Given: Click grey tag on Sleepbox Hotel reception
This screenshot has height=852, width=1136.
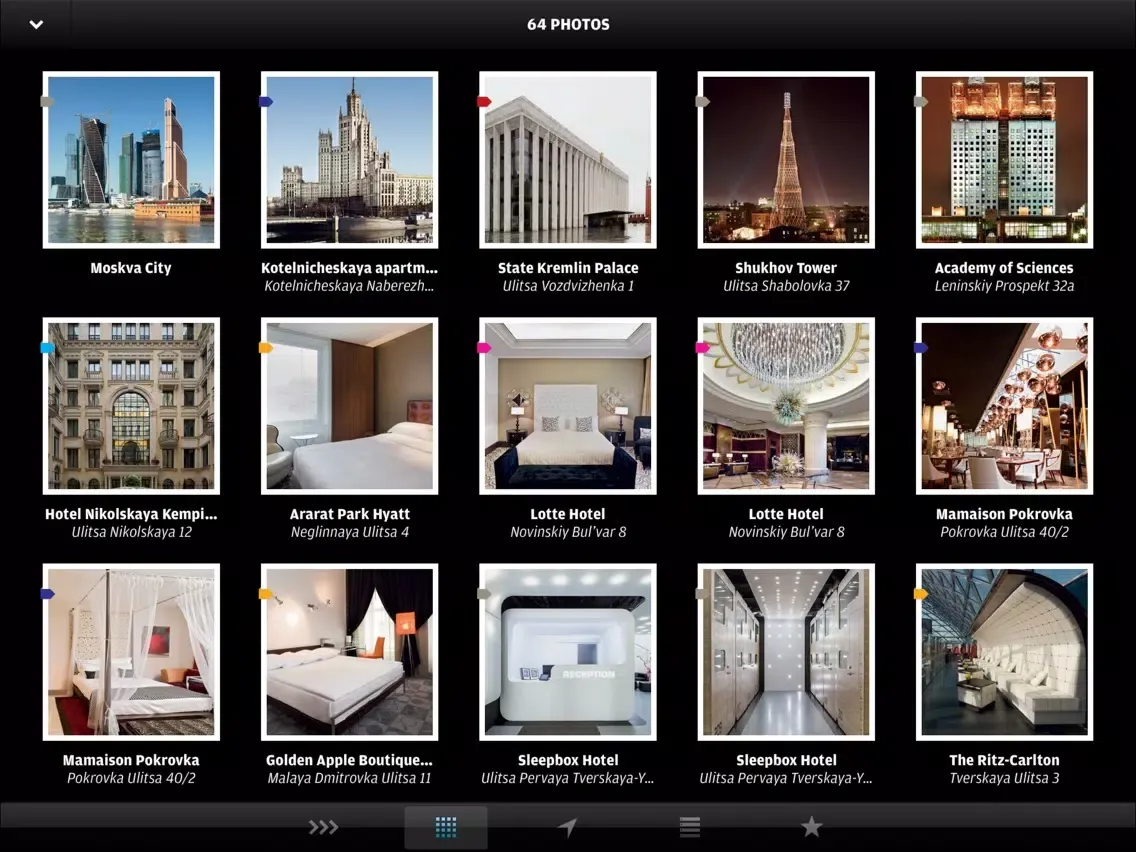Looking at the screenshot, I should (x=484, y=594).
